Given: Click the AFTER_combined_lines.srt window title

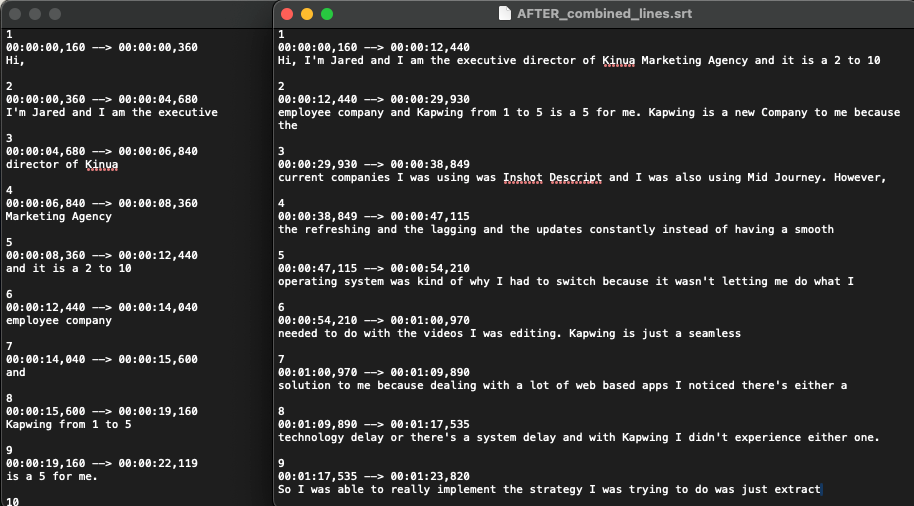Looking at the screenshot, I should (x=604, y=13).
